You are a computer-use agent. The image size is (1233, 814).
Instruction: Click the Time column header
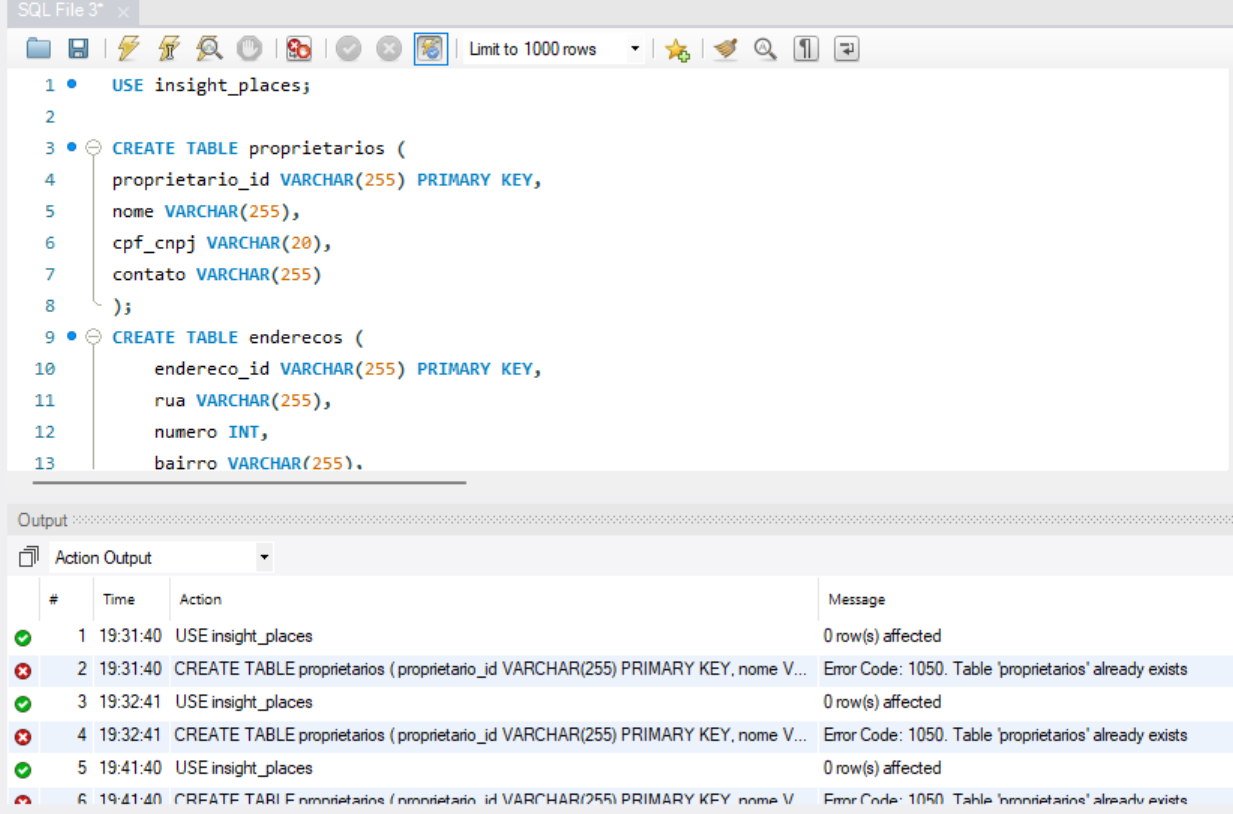[118, 599]
